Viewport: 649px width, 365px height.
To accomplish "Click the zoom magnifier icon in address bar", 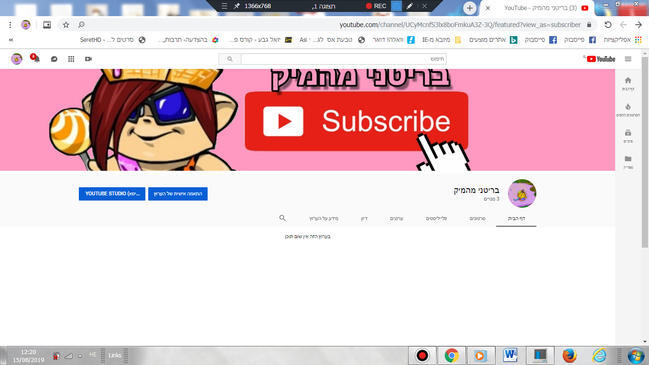I will point(82,25).
